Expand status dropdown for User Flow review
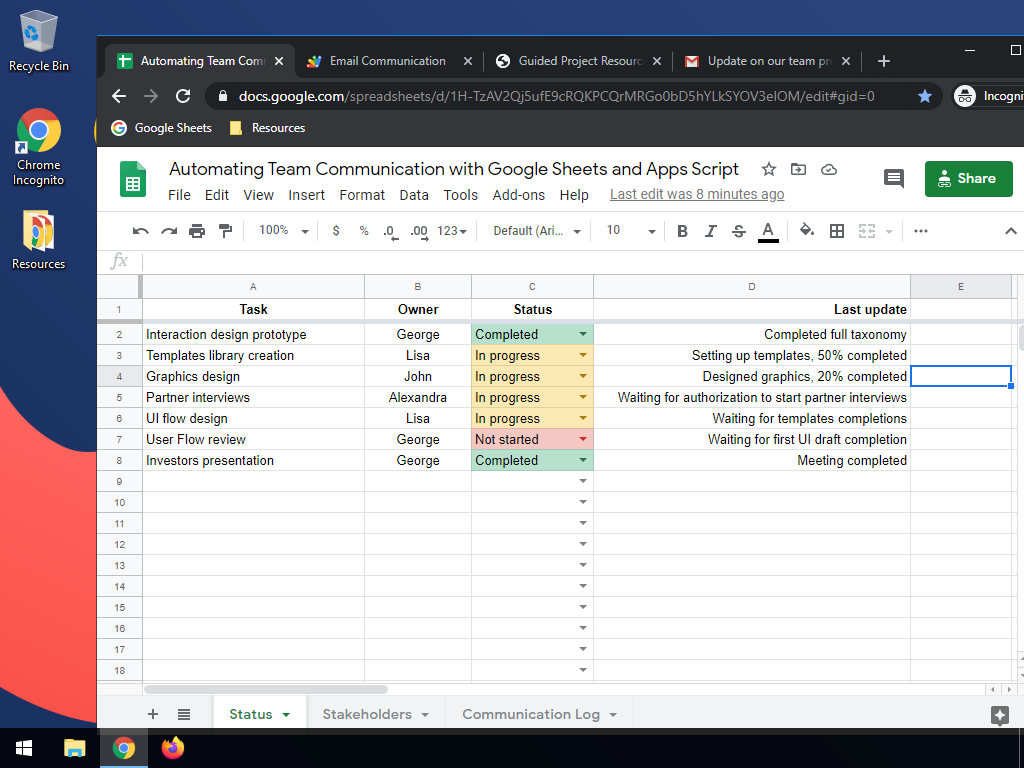The height and width of the screenshot is (768, 1024). pyautogui.click(x=583, y=439)
